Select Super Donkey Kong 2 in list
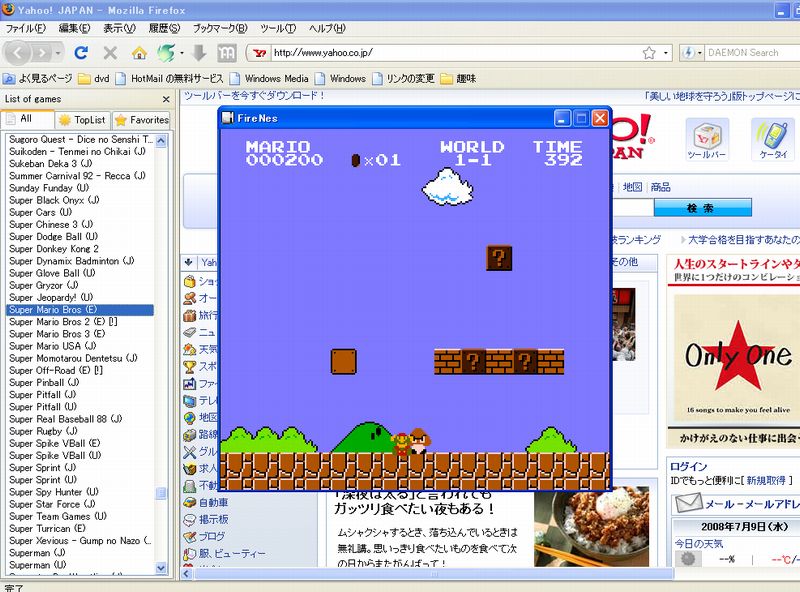This screenshot has height=592, width=800. (x=54, y=249)
